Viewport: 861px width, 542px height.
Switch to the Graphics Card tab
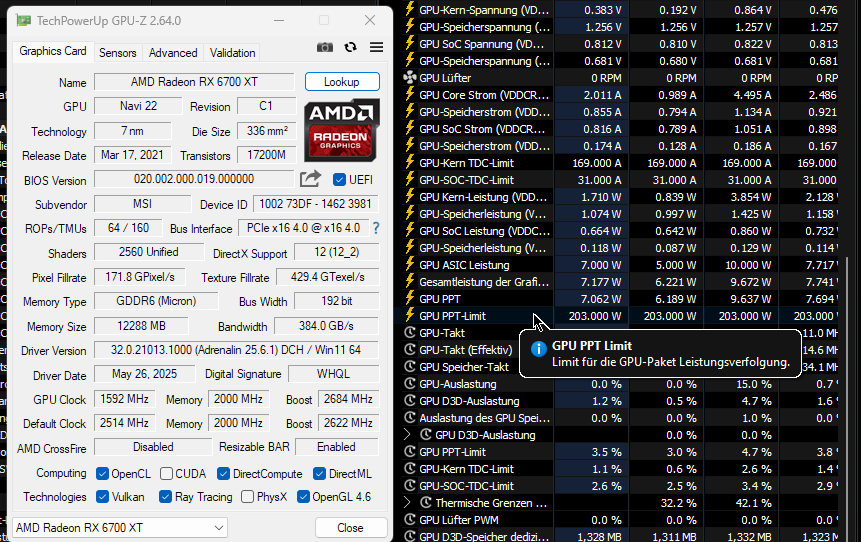click(x=53, y=51)
